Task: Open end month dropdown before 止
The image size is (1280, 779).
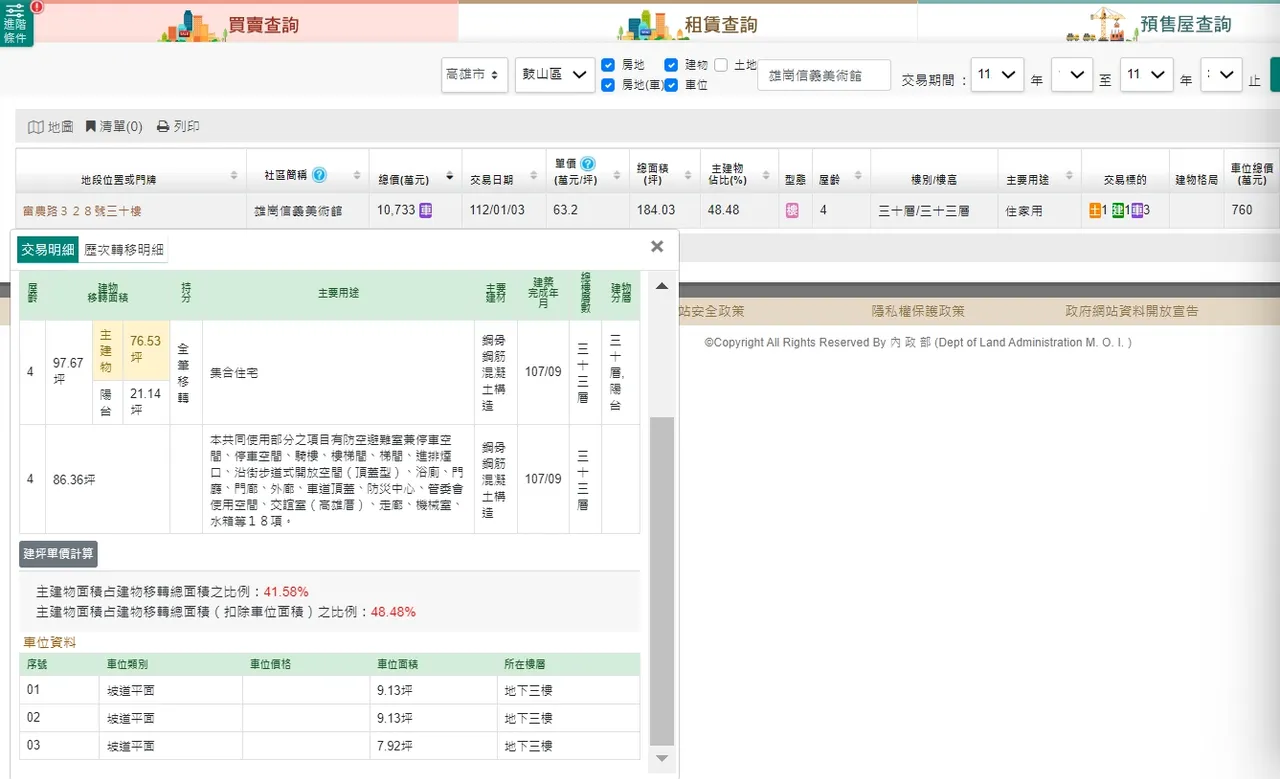Action: (1221, 75)
